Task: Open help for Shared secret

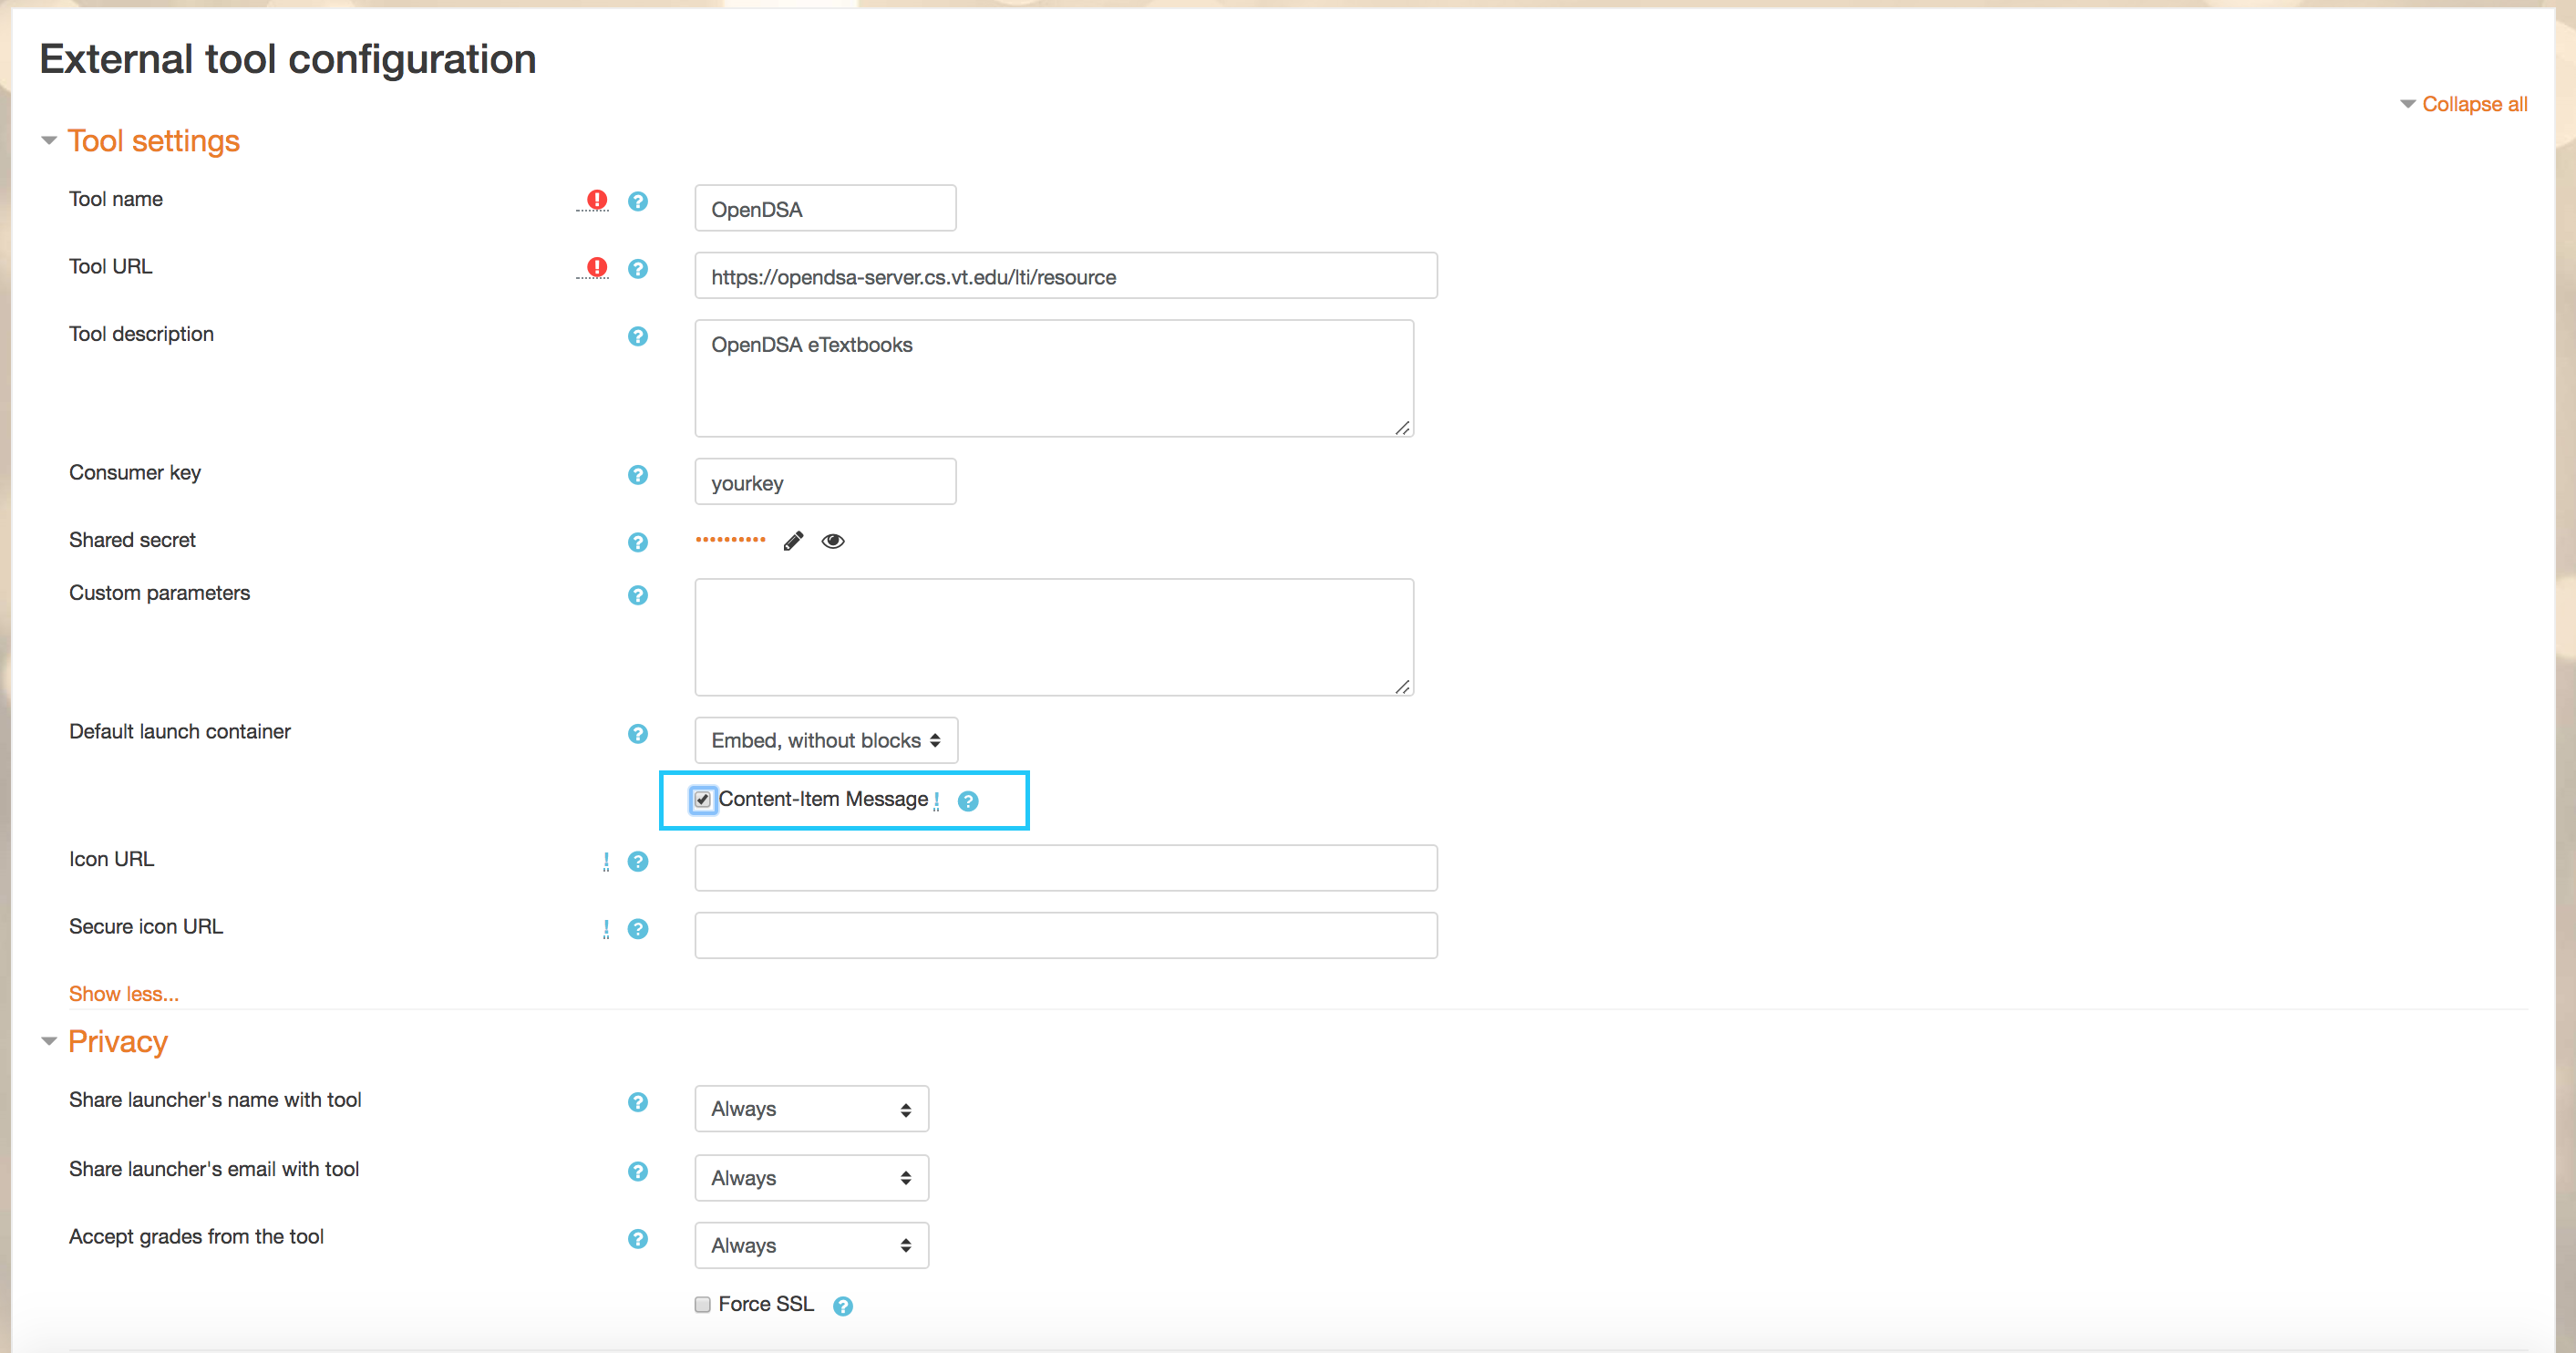Action: pyautogui.click(x=638, y=542)
